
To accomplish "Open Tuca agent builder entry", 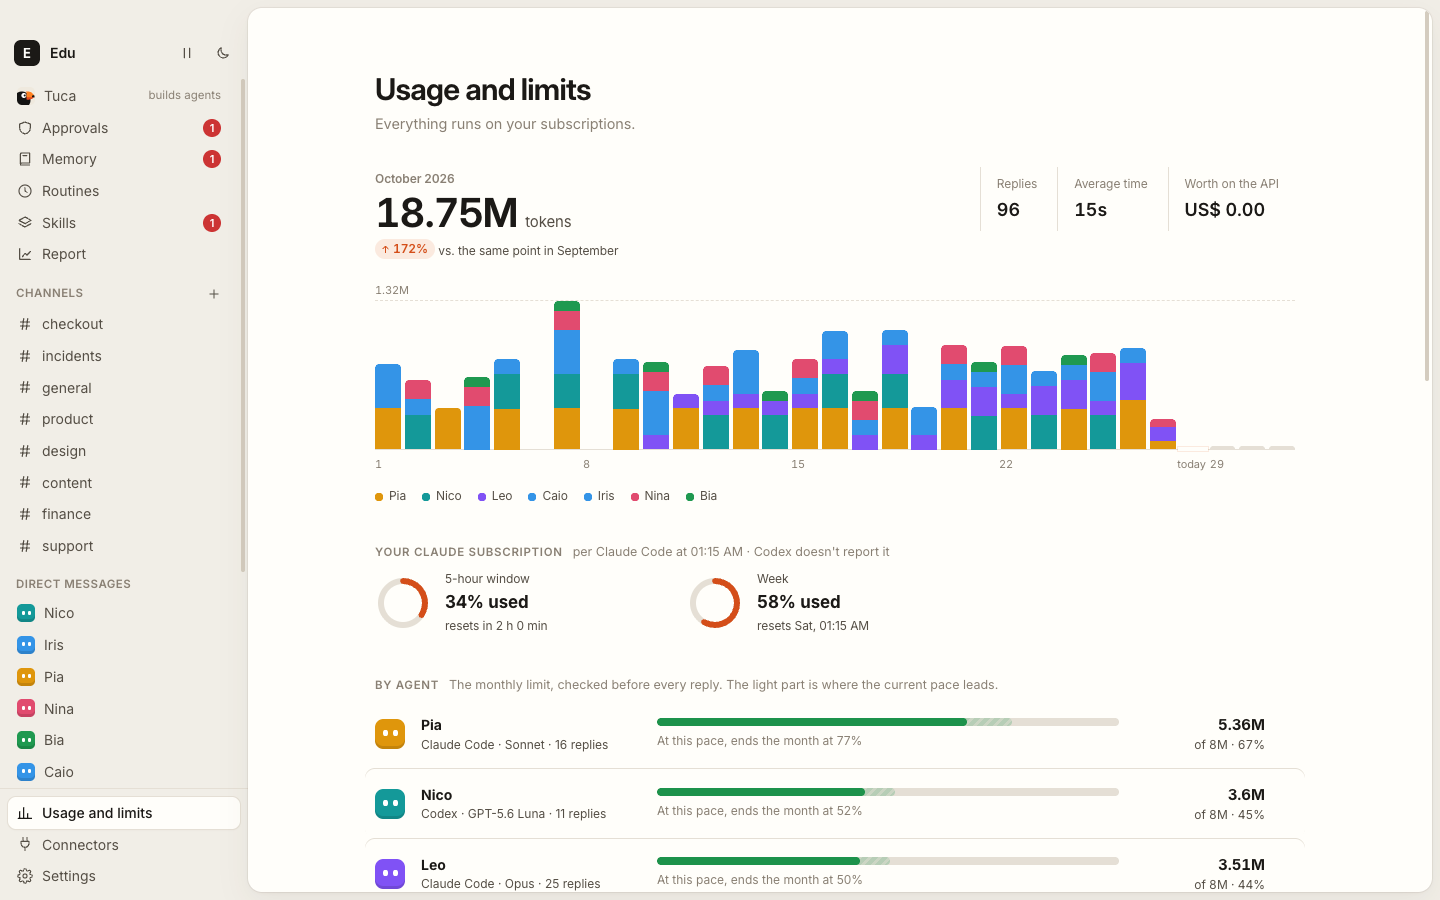I will tap(120, 96).
